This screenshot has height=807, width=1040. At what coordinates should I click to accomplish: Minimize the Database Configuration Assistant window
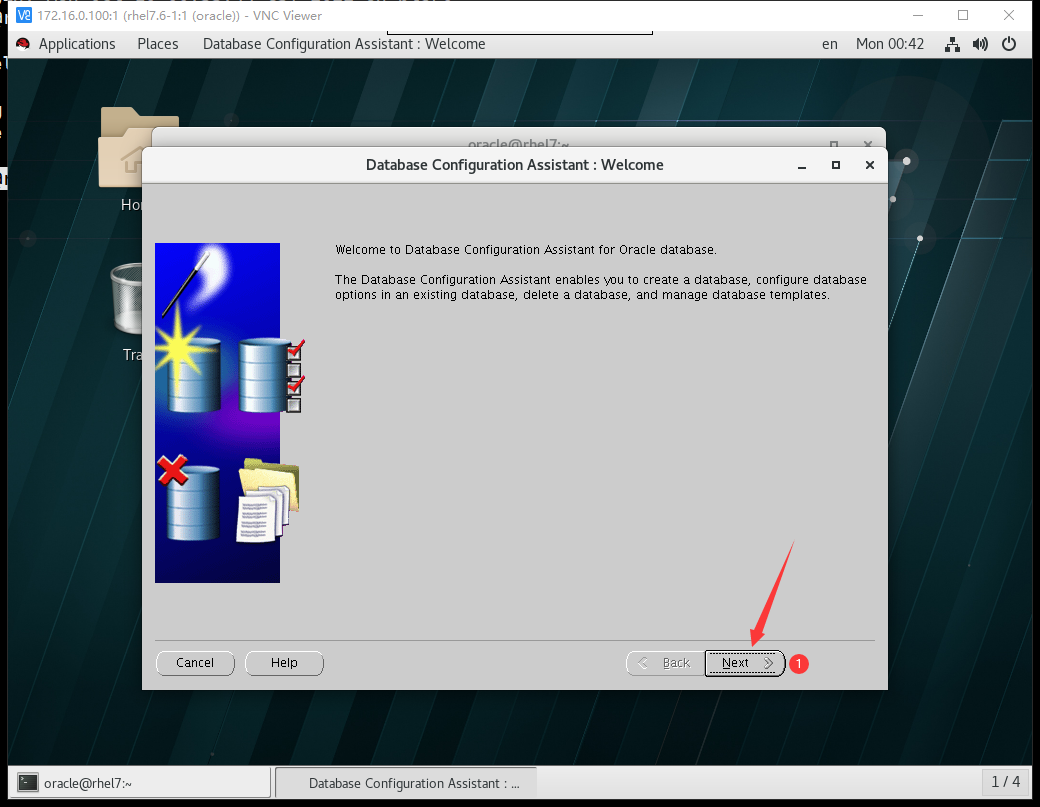[802, 165]
